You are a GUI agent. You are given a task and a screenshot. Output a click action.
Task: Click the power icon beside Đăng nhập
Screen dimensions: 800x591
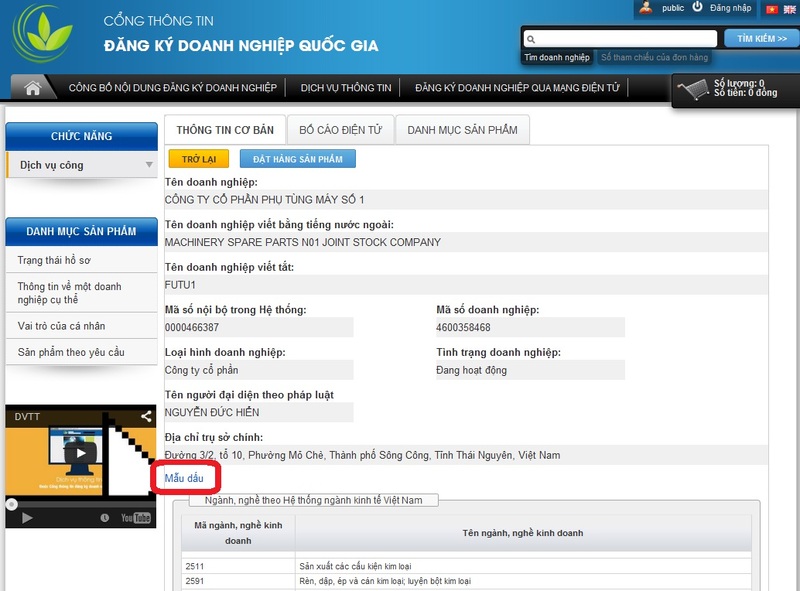pos(697,7)
